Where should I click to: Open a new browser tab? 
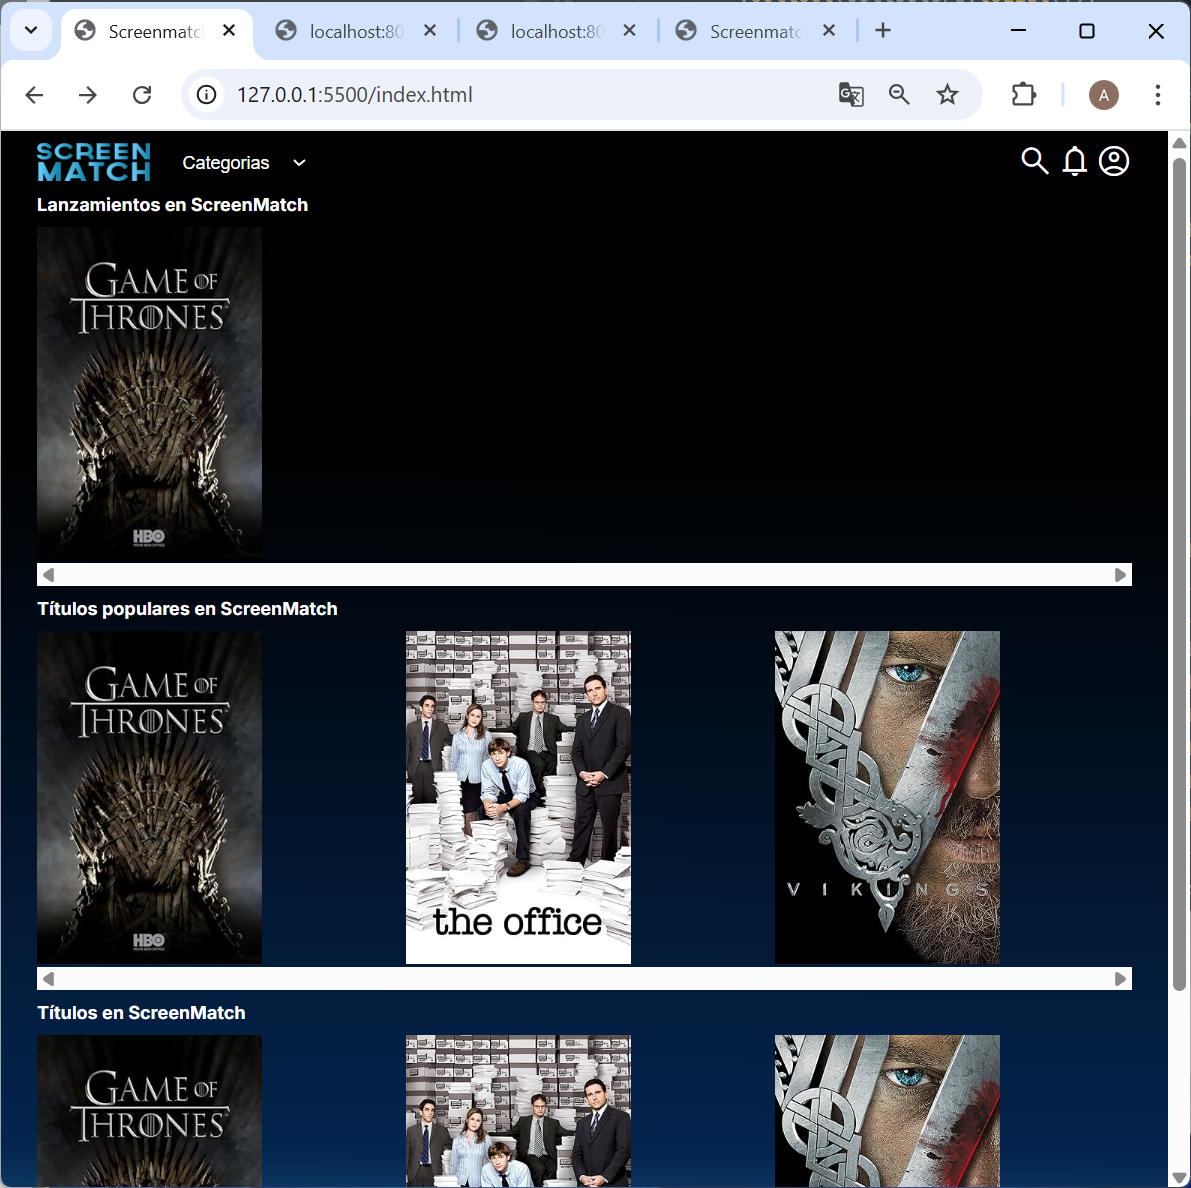point(883,30)
